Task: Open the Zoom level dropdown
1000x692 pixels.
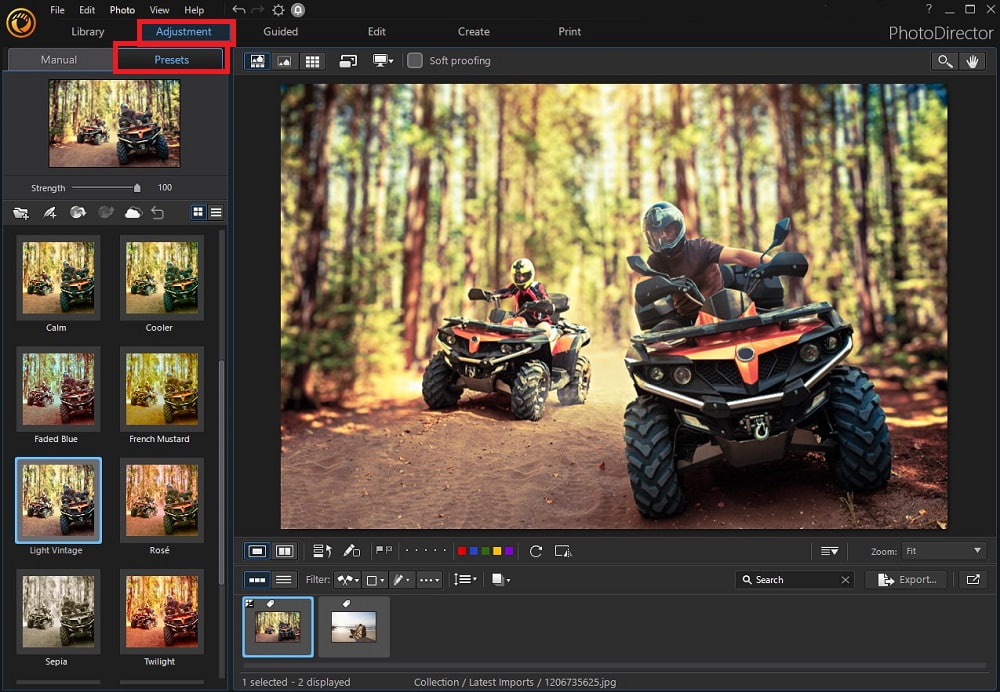Action: [x=944, y=550]
